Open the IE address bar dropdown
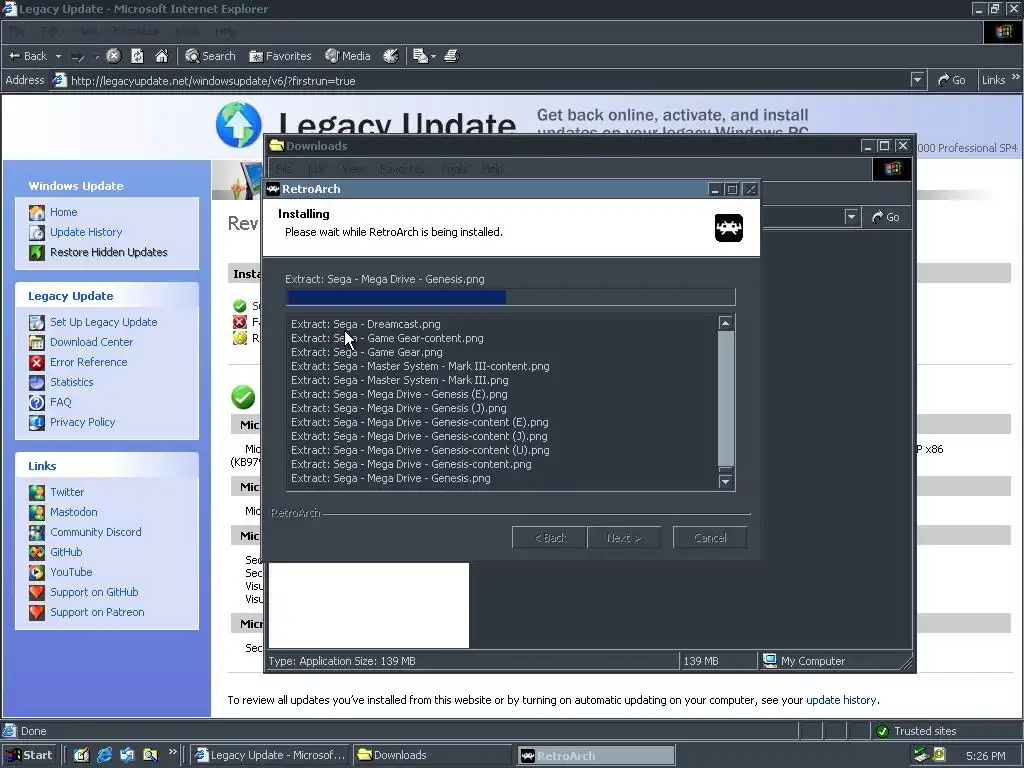Viewport: 1024px width, 768px height. coord(918,80)
